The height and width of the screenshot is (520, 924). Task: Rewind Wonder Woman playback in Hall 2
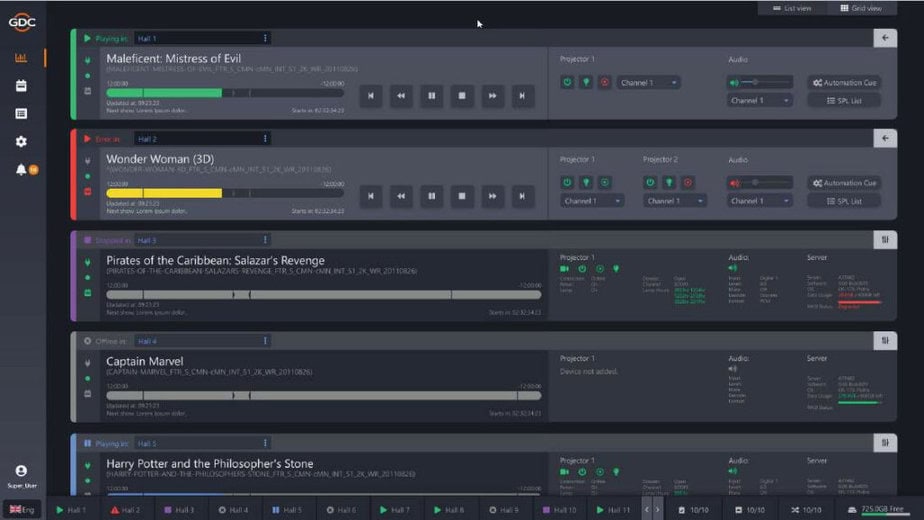401,196
